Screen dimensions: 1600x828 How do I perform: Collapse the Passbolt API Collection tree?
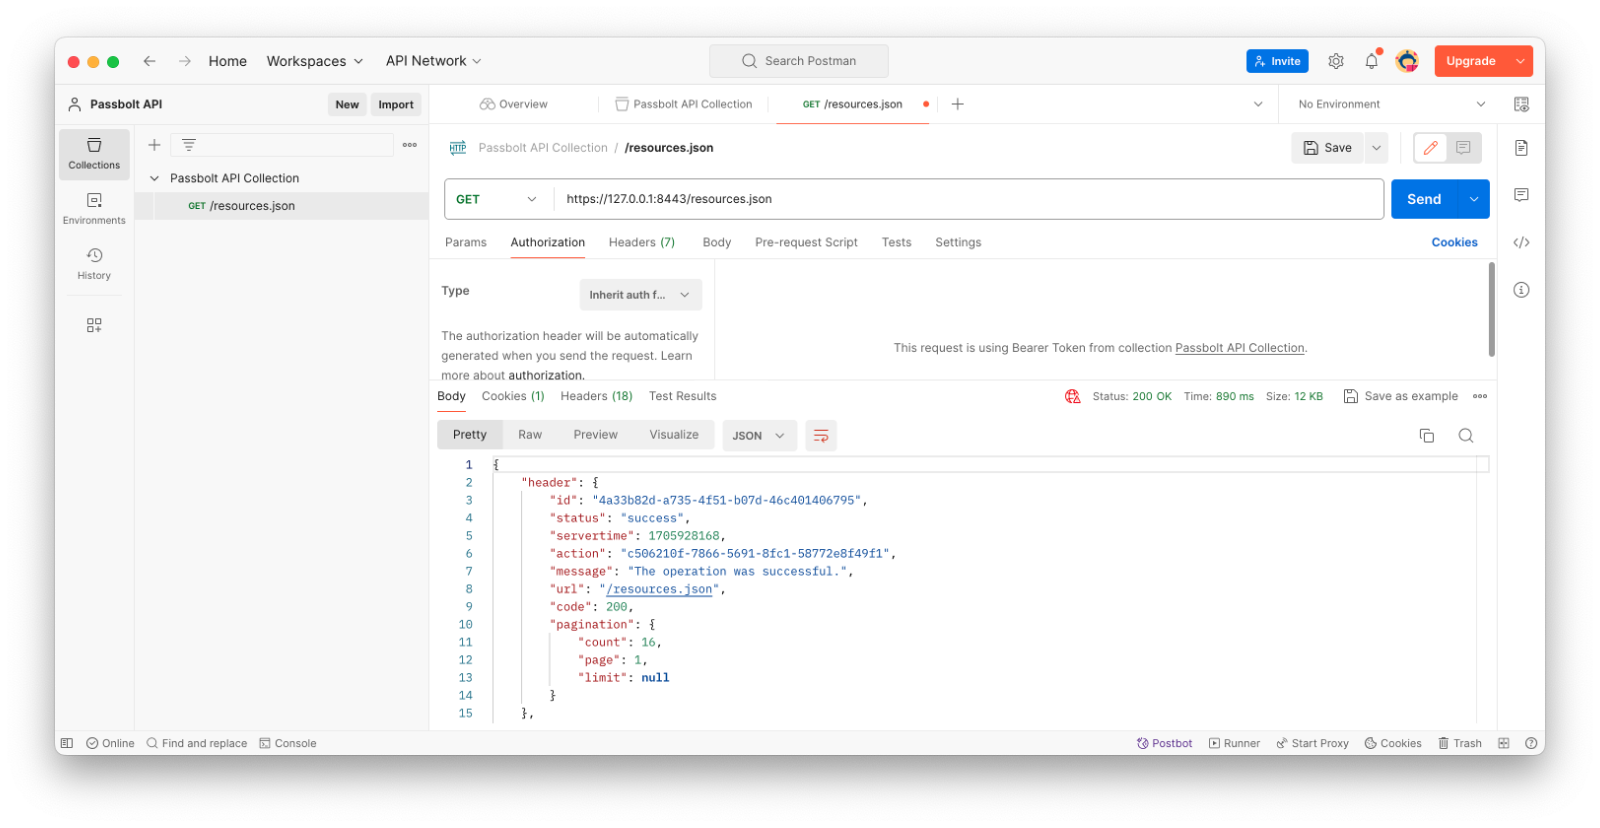click(x=154, y=178)
